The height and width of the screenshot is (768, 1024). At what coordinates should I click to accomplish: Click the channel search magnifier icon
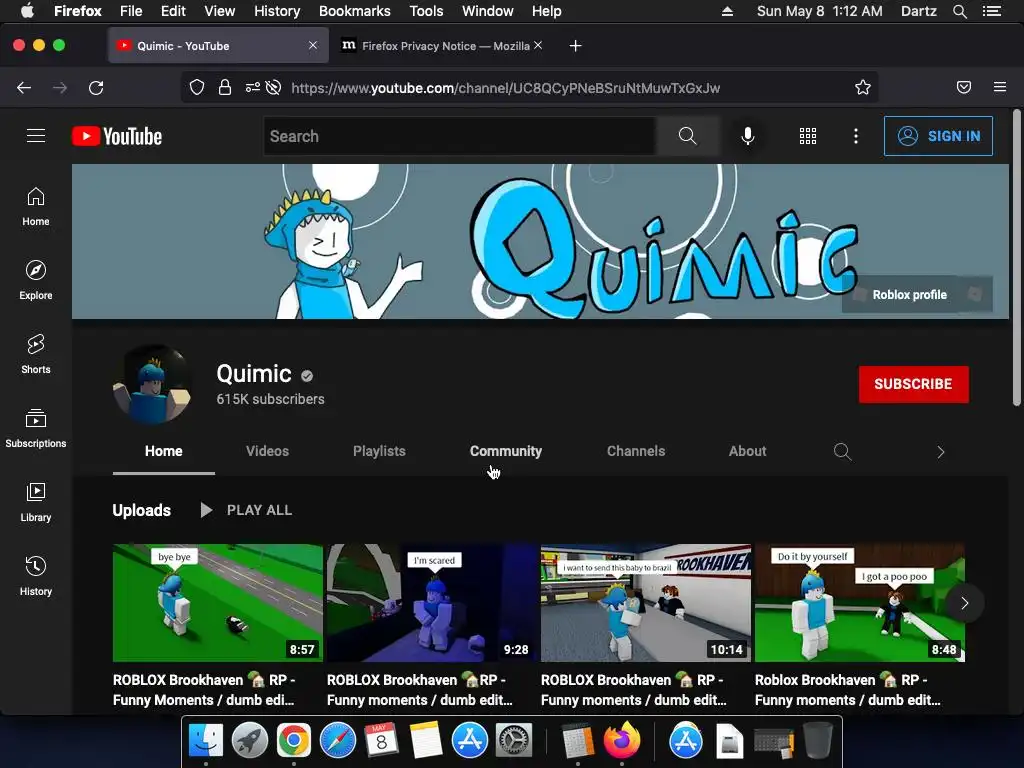(x=842, y=451)
